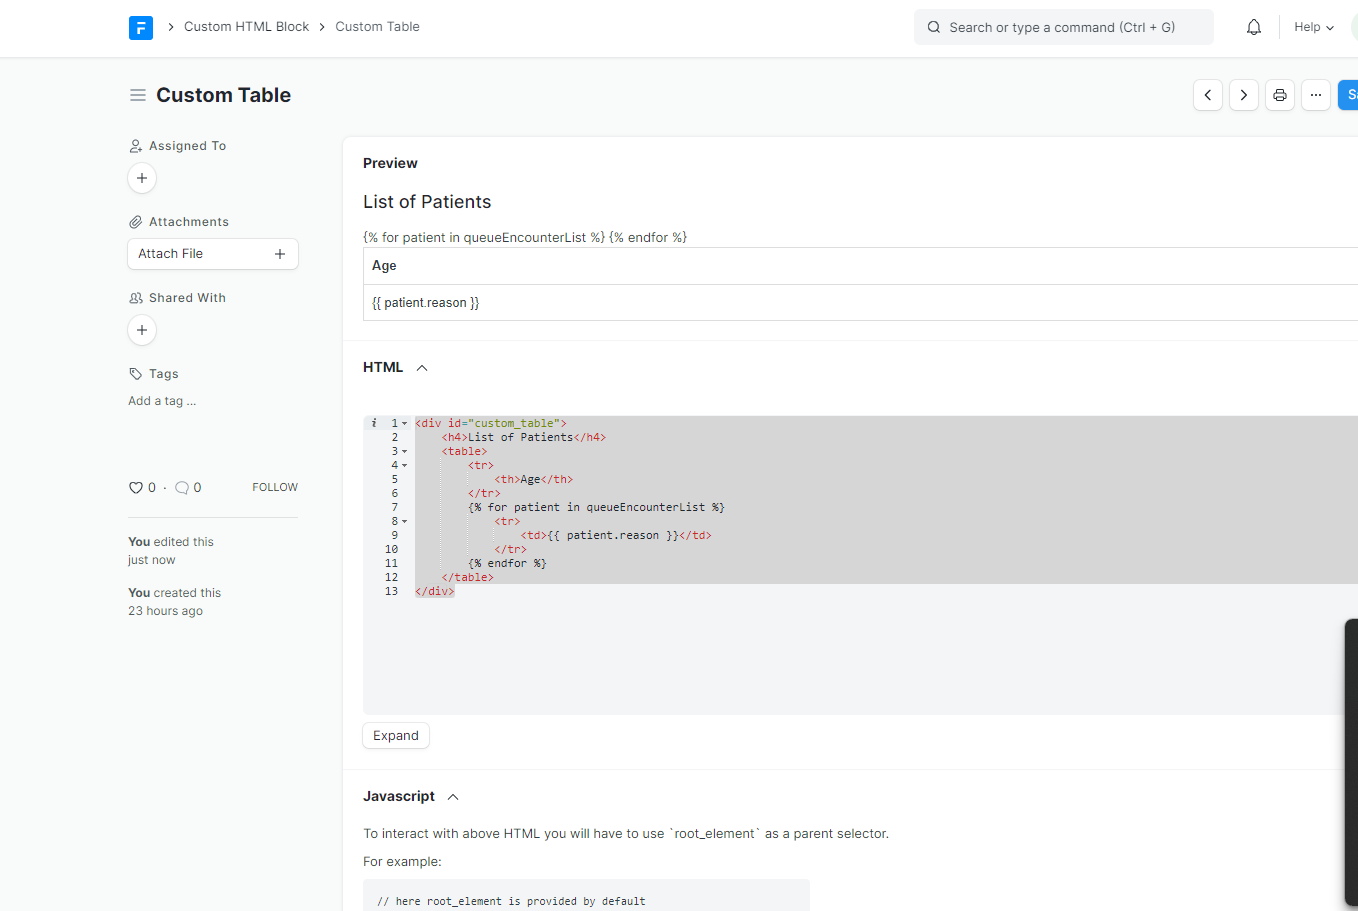Viewport: 1358px width, 911px height.
Task: Open the comments bubble count
Action: click(x=188, y=488)
